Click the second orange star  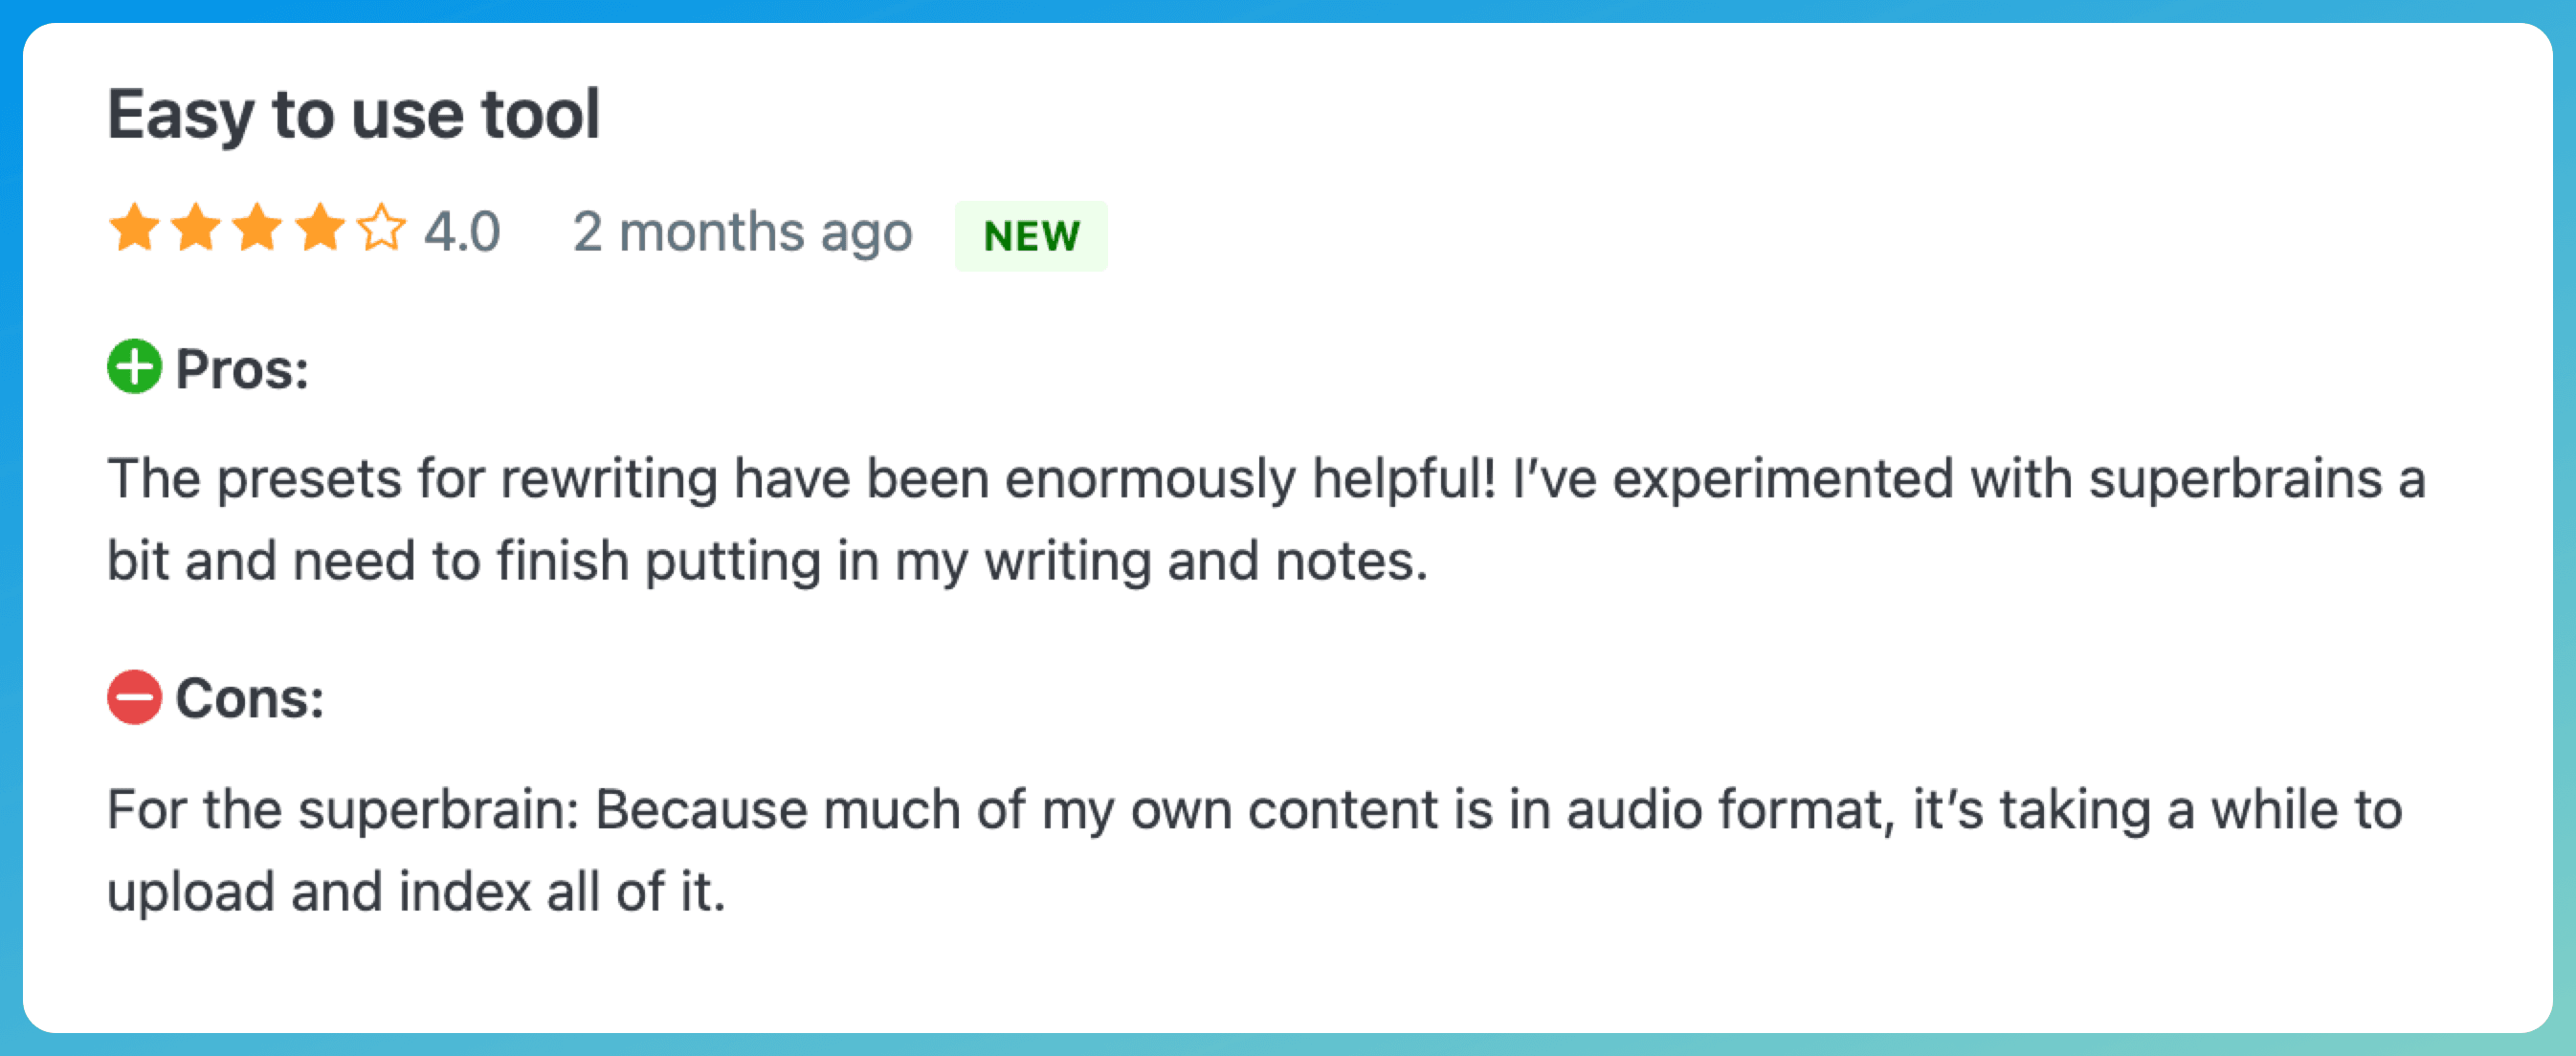[x=196, y=228]
